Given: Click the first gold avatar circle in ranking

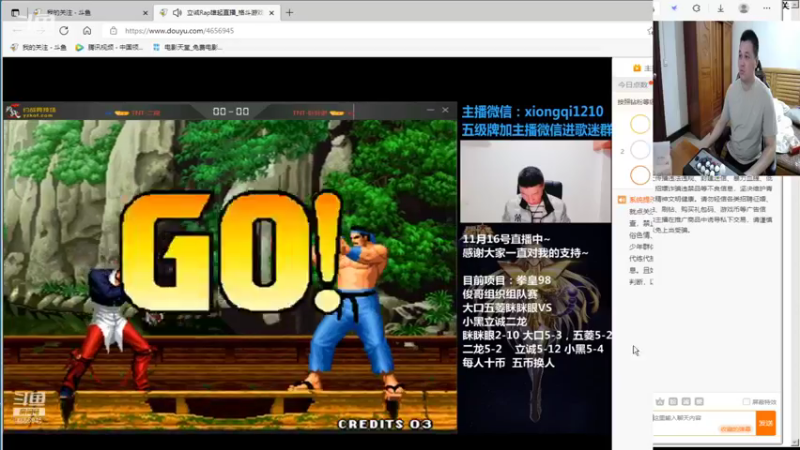Looking at the screenshot, I should point(640,124).
